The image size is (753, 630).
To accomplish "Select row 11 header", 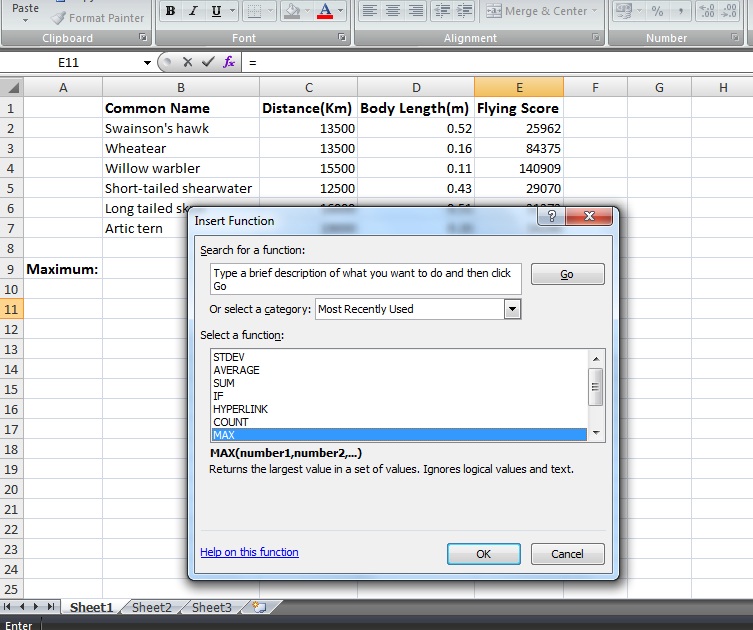I will pyautogui.click(x=12, y=309).
